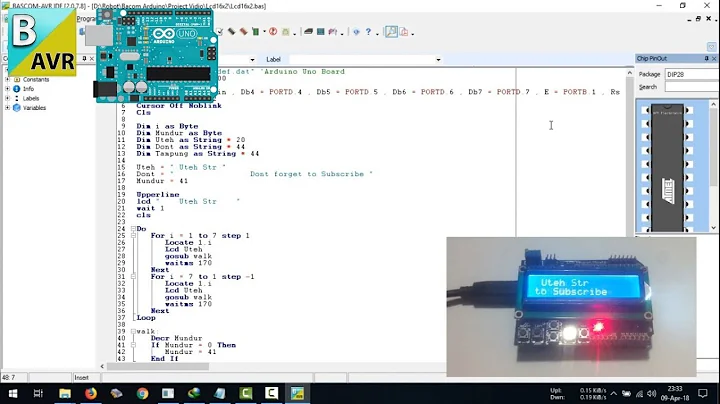Click the volume icon in system tray
Viewport: 720px width, 404px height.
(652, 393)
